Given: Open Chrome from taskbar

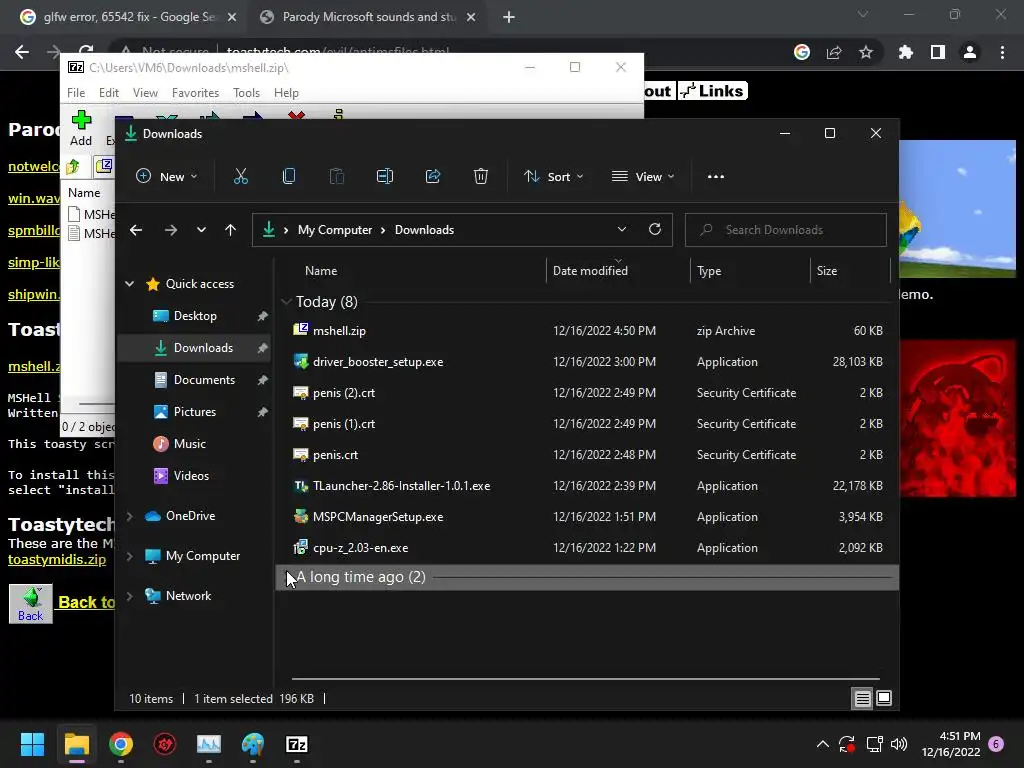Looking at the screenshot, I should [x=121, y=744].
